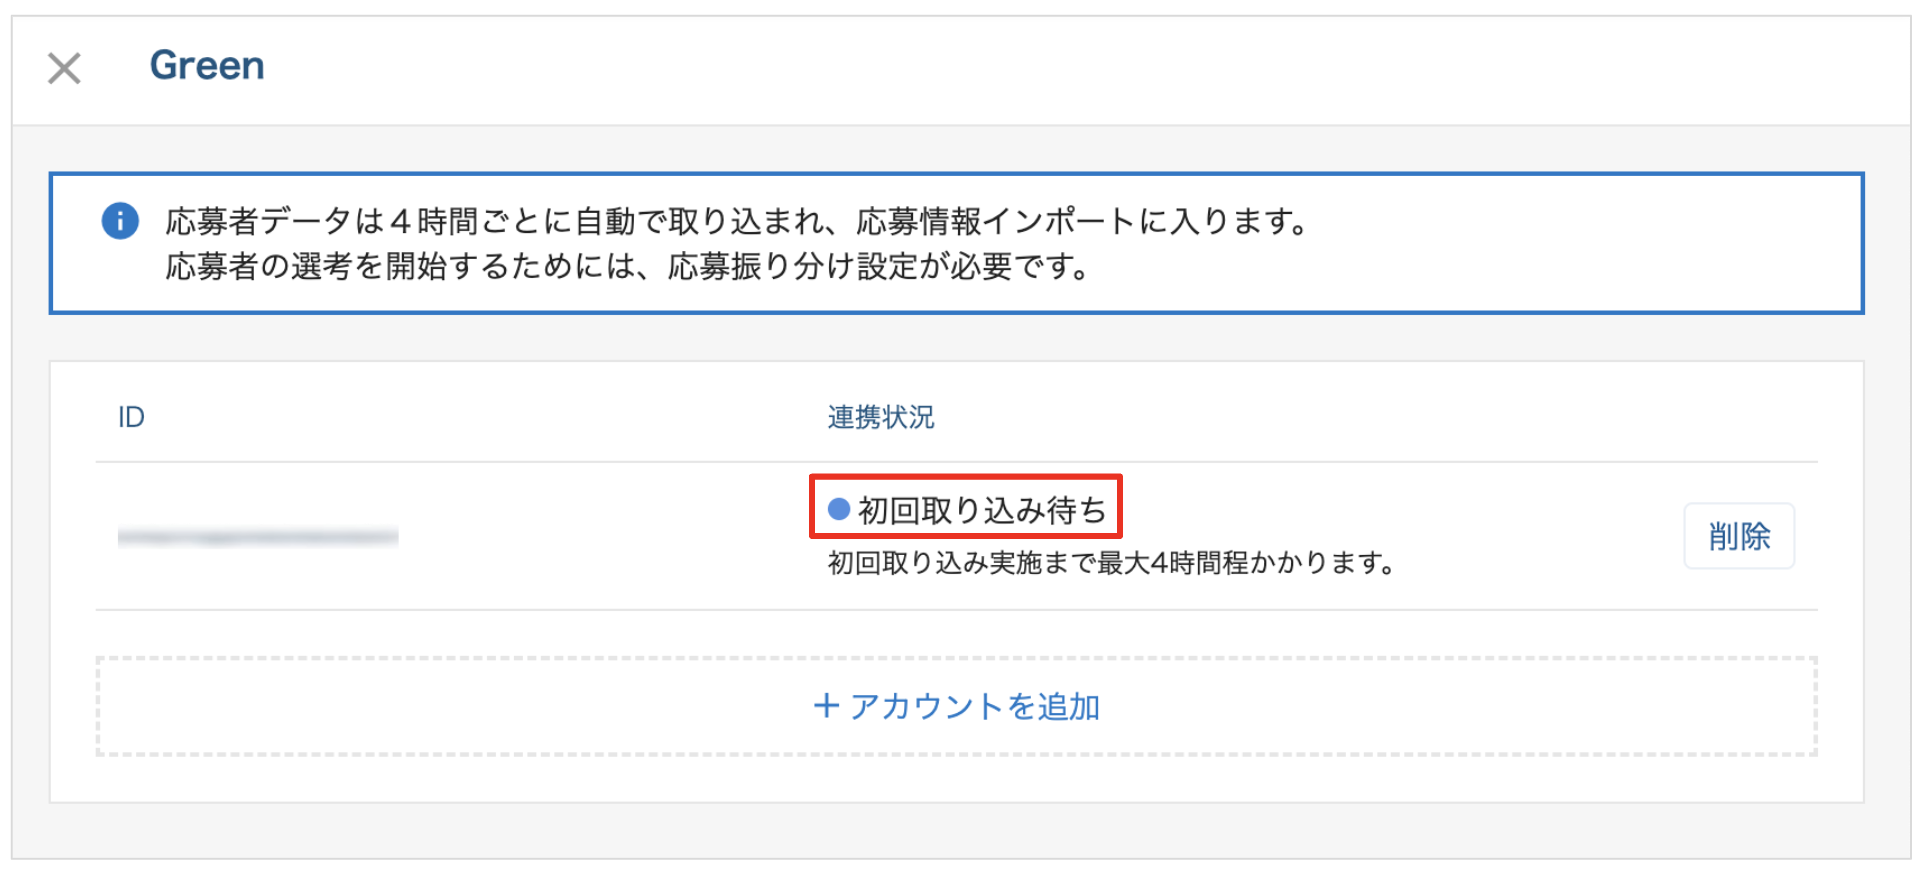
Task: Select the ID column header
Action: (x=131, y=417)
